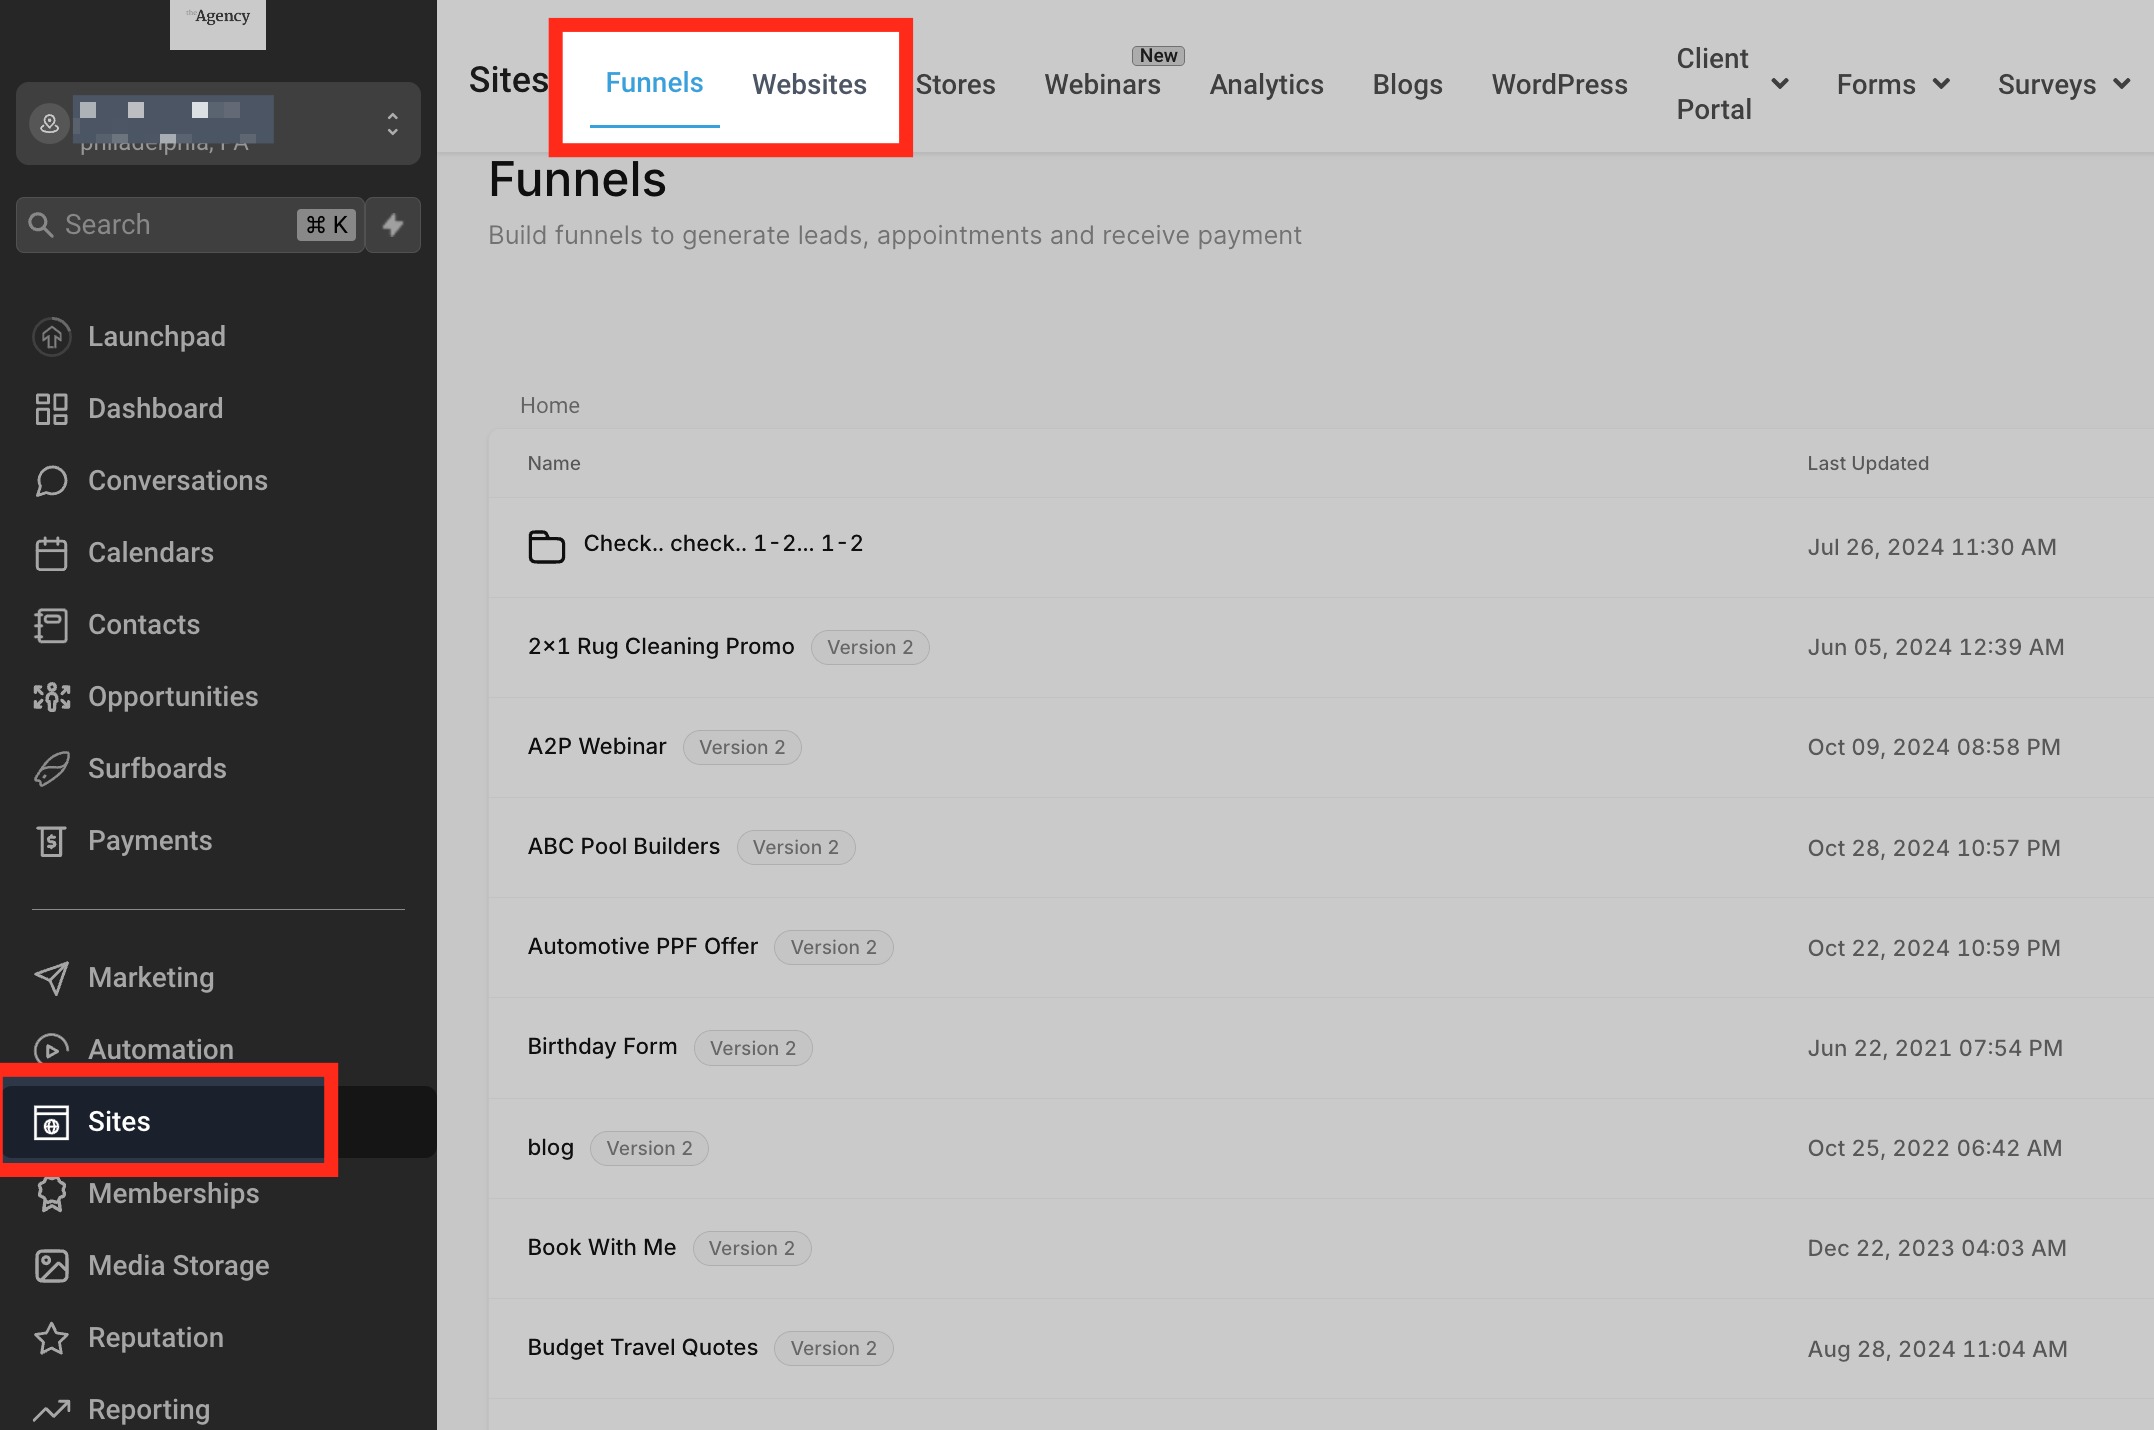Select the Dashboard icon
The width and height of the screenshot is (2154, 1430).
click(x=52, y=408)
